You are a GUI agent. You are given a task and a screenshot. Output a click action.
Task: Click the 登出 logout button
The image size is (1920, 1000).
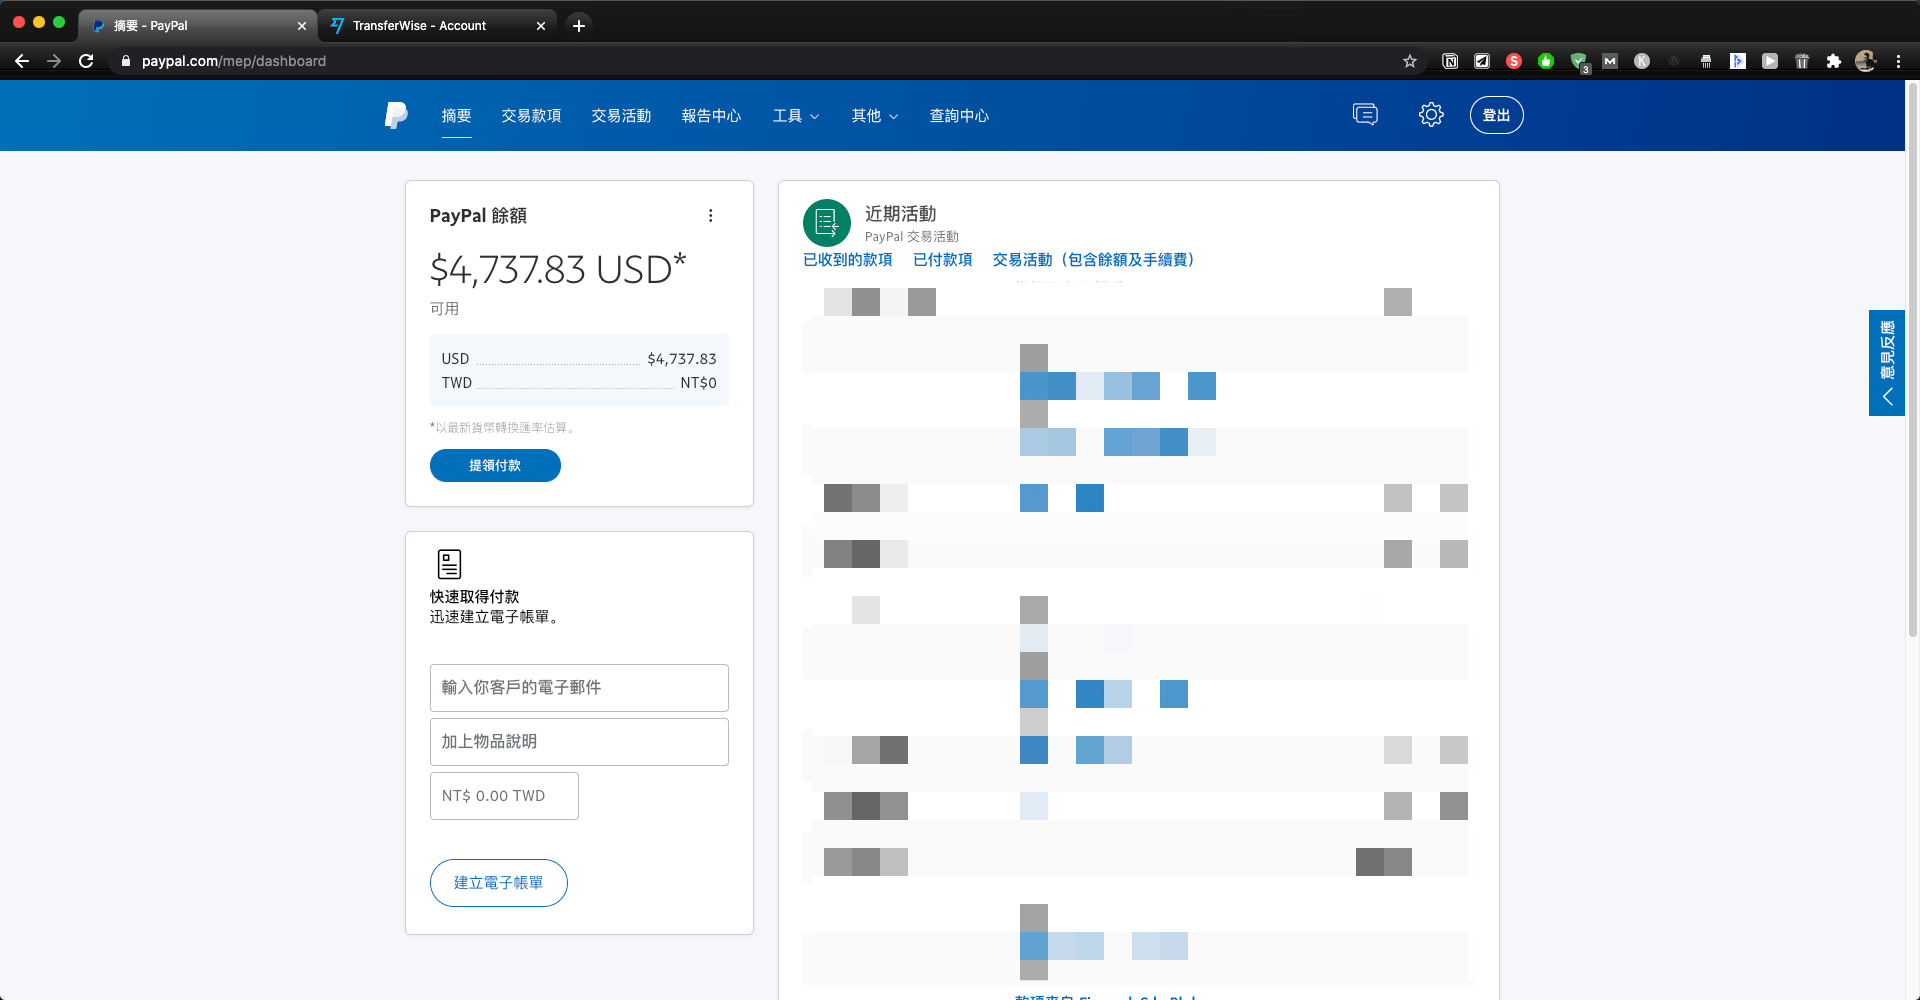click(1497, 115)
